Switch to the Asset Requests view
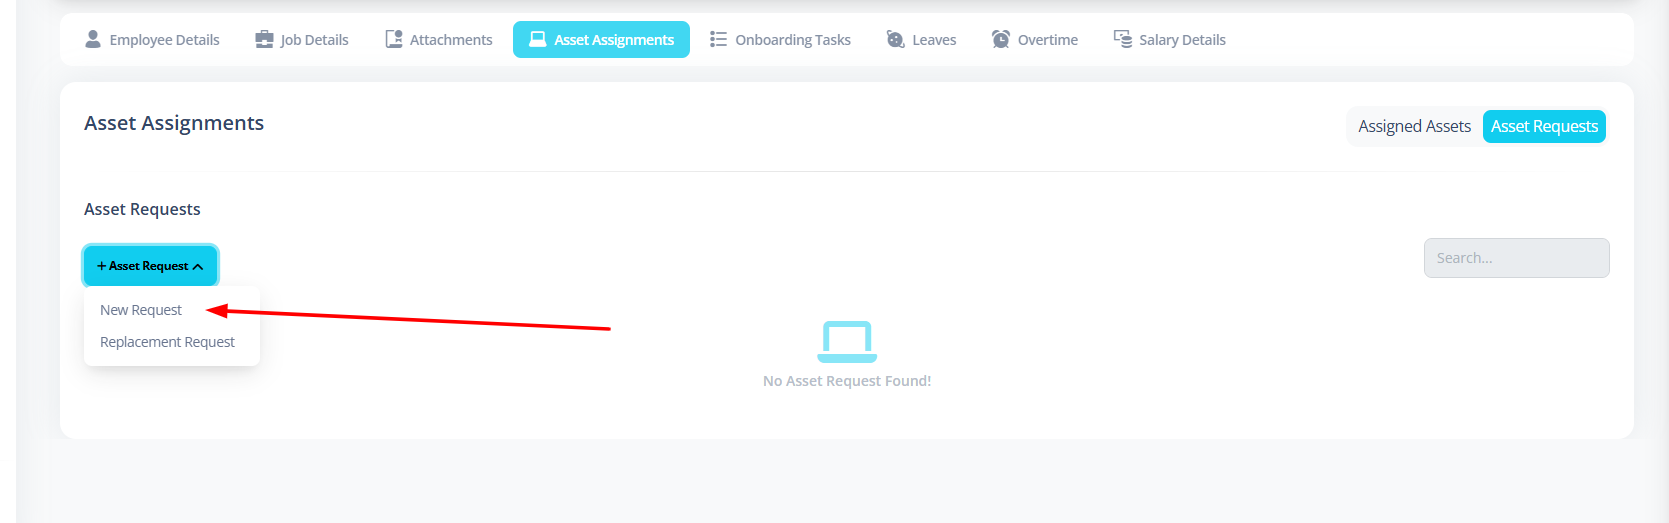 [1544, 127]
